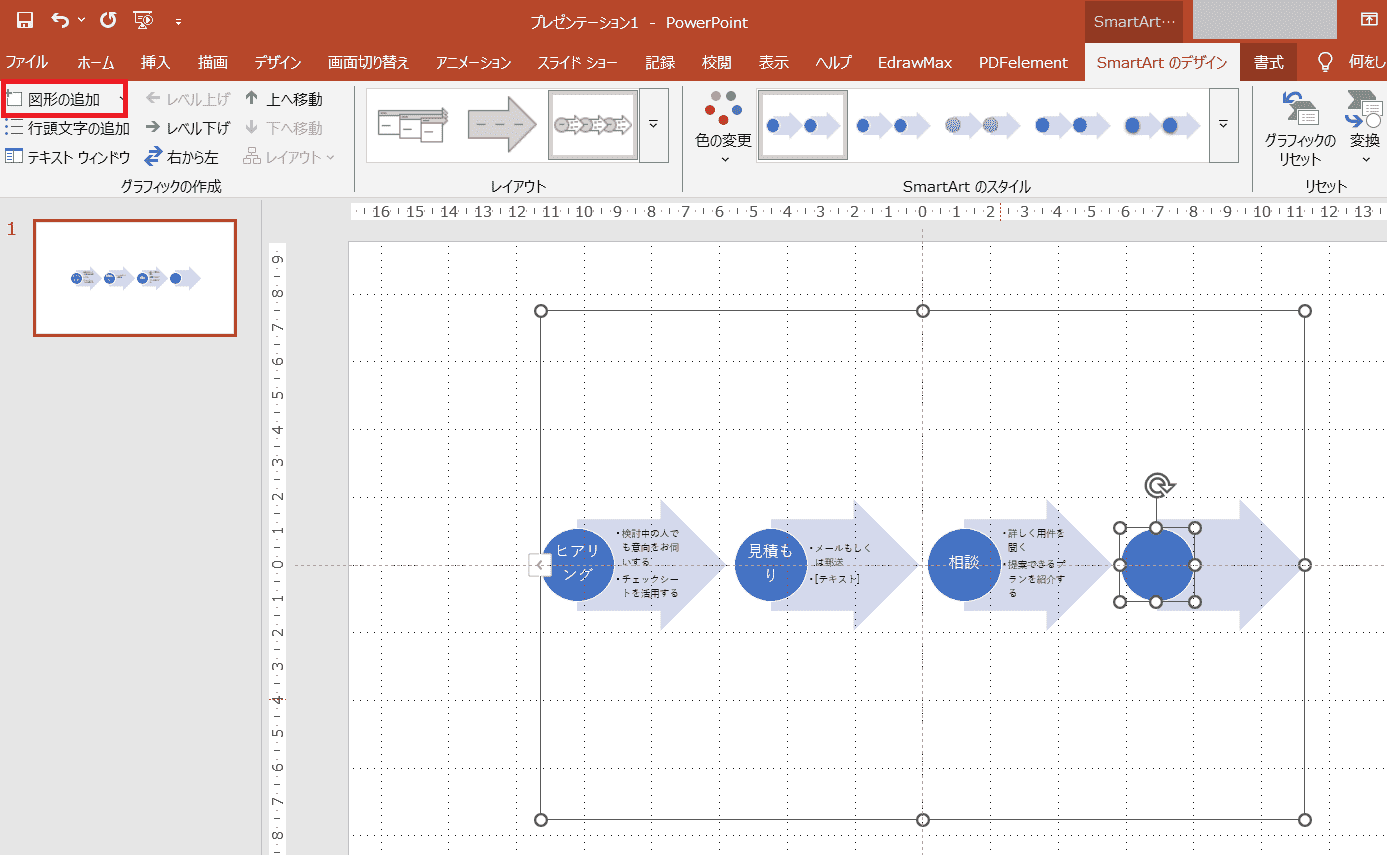Click Start From Beginning slideshow icon

tap(144, 21)
